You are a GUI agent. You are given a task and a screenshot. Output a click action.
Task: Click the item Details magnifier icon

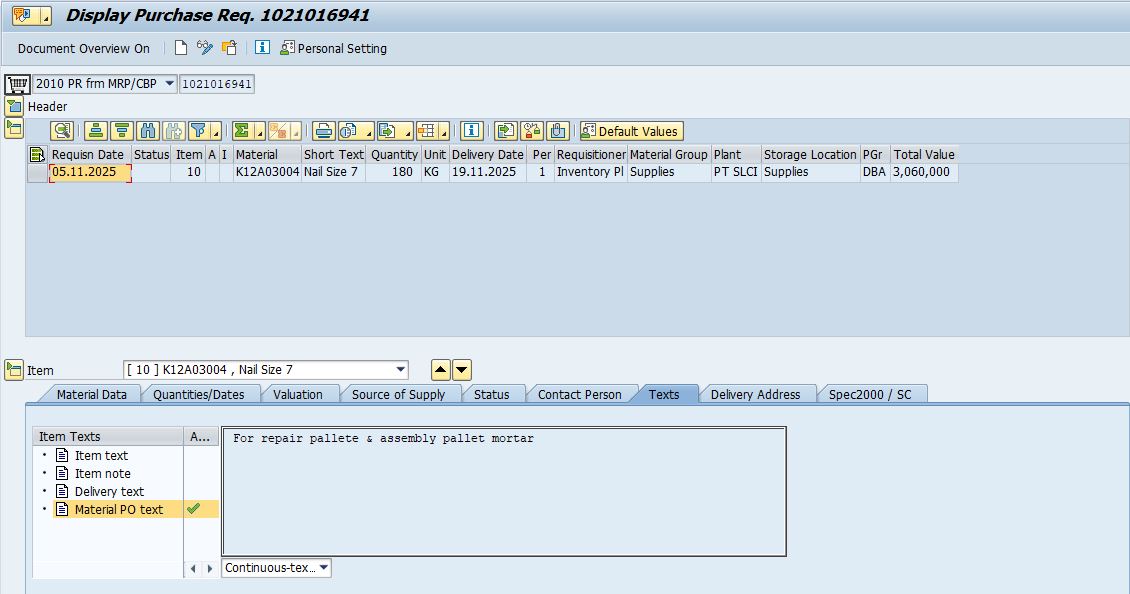tap(62, 131)
